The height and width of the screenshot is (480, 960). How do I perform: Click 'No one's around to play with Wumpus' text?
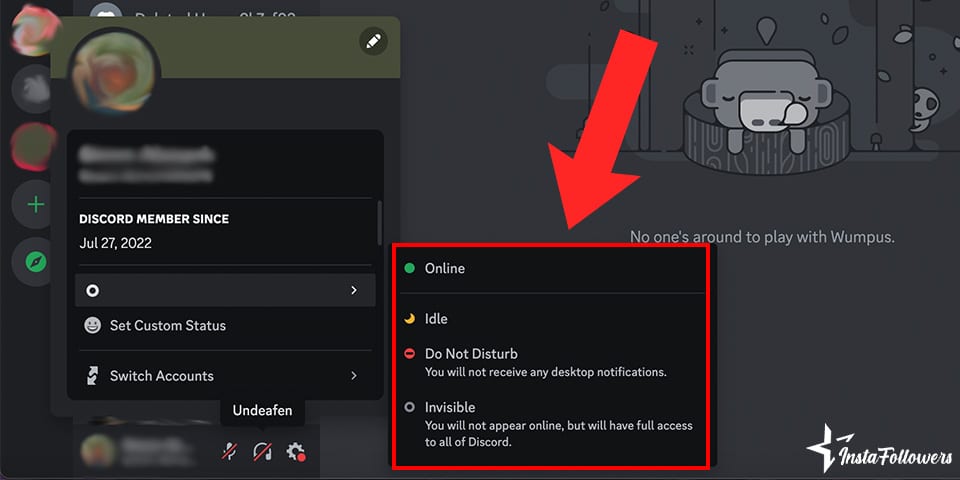(762, 236)
